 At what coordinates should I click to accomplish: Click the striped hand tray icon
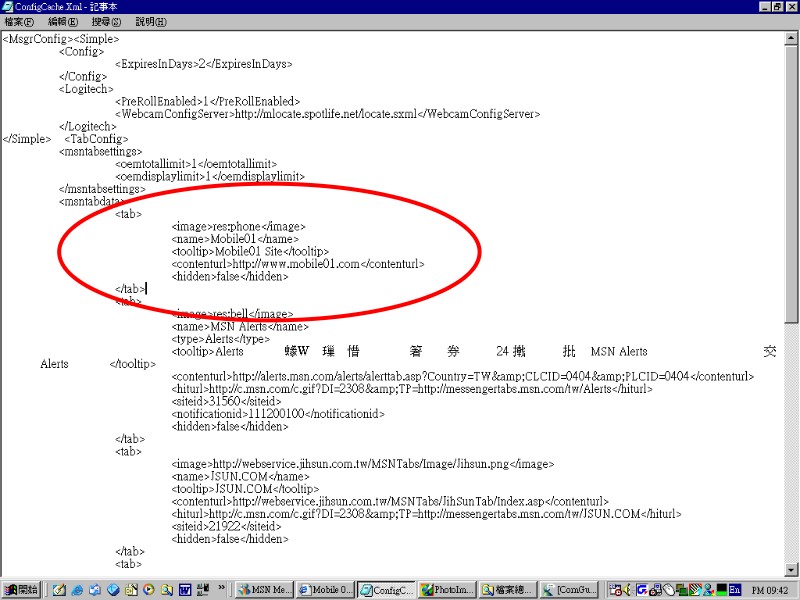(x=695, y=590)
